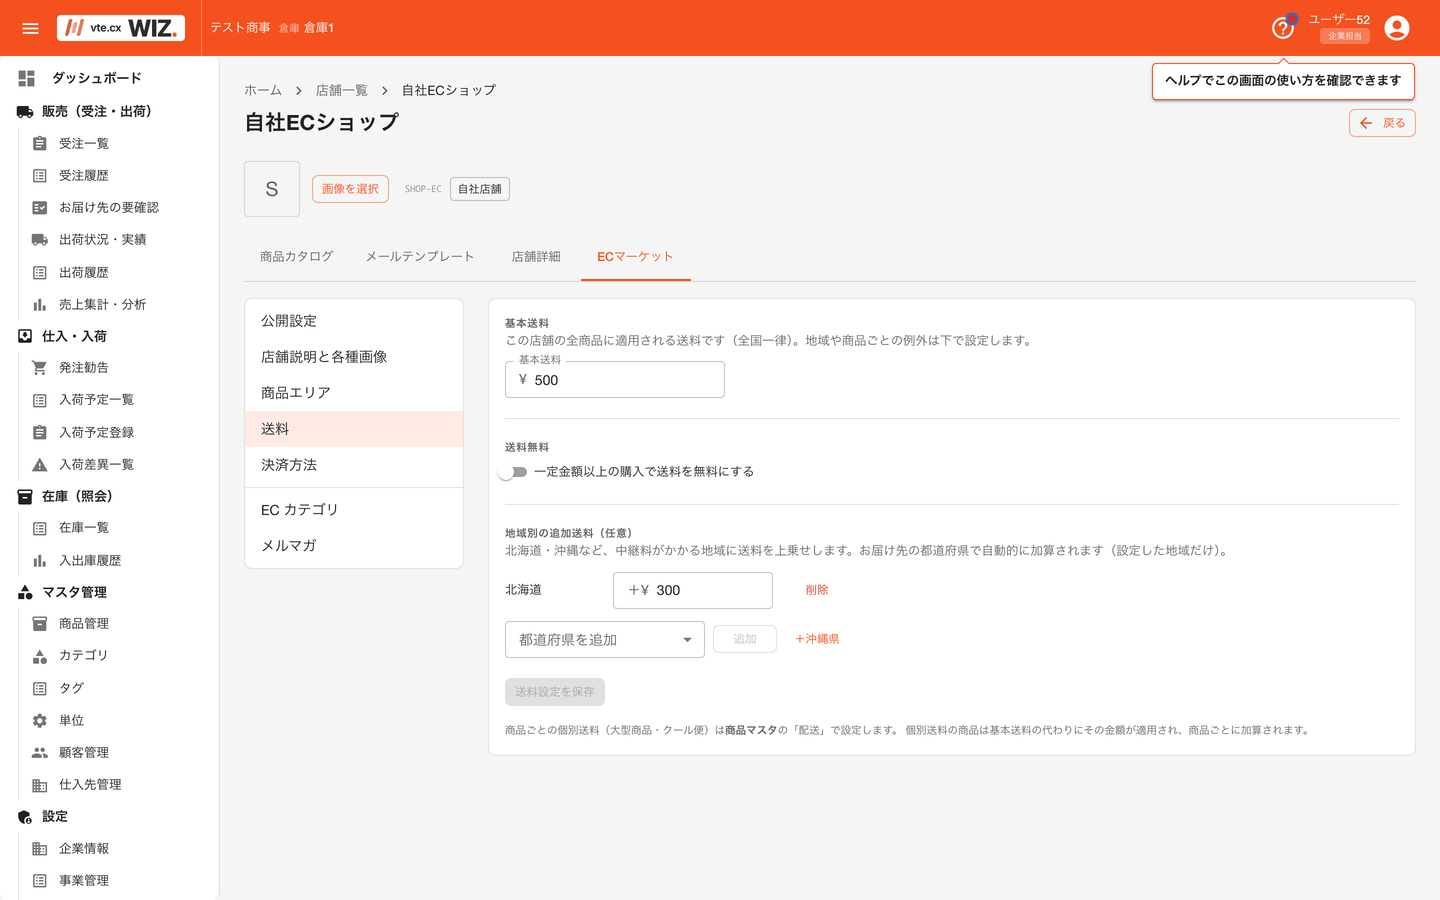Switch to the 店舗詳細 tab
The height and width of the screenshot is (900, 1440).
(536, 257)
